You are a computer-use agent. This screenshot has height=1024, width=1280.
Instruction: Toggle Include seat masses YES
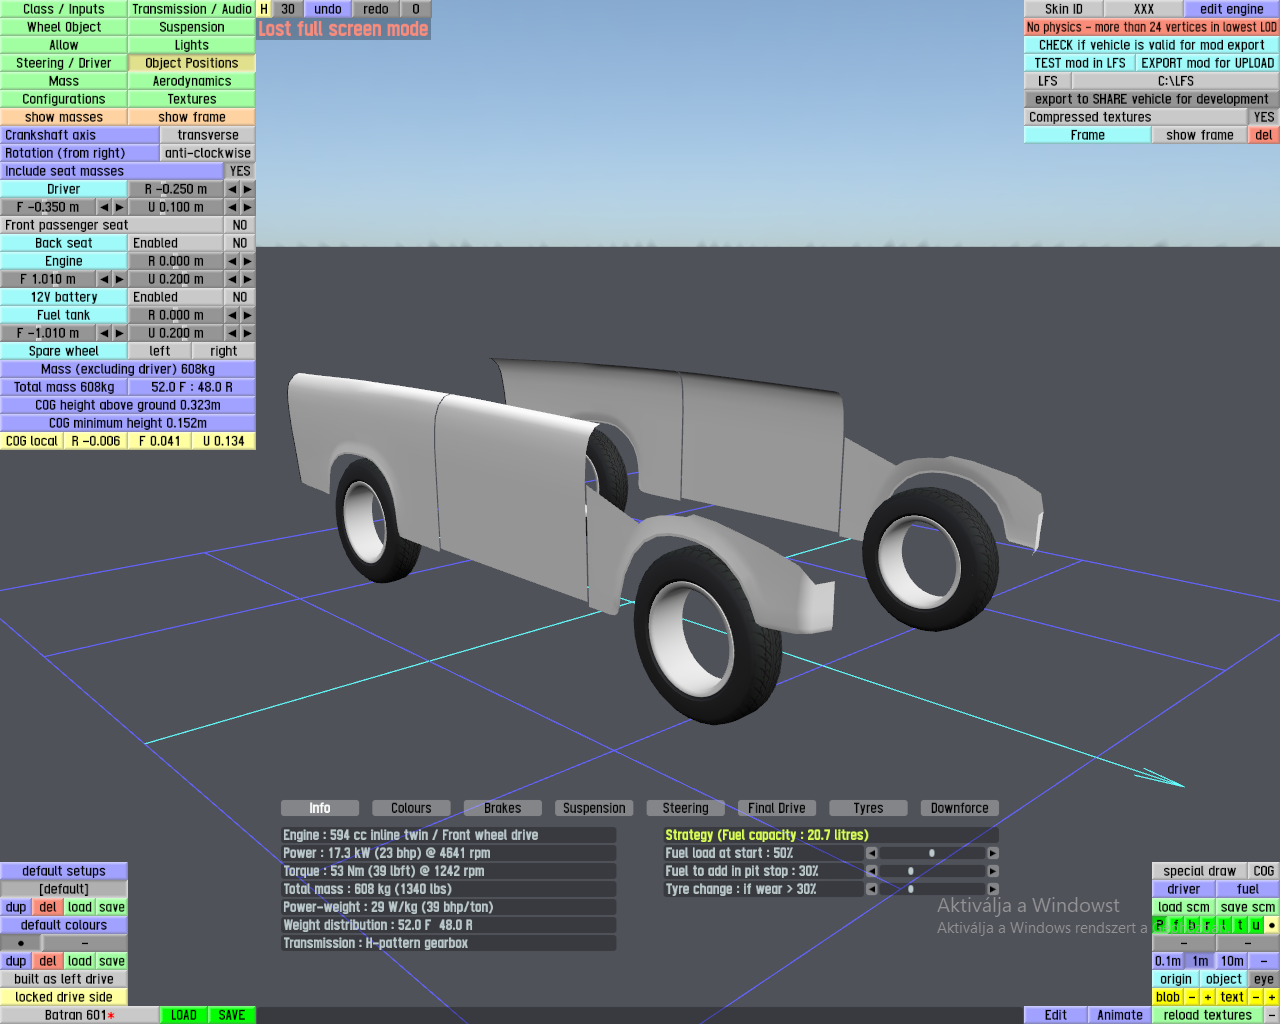(x=240, y=171)
